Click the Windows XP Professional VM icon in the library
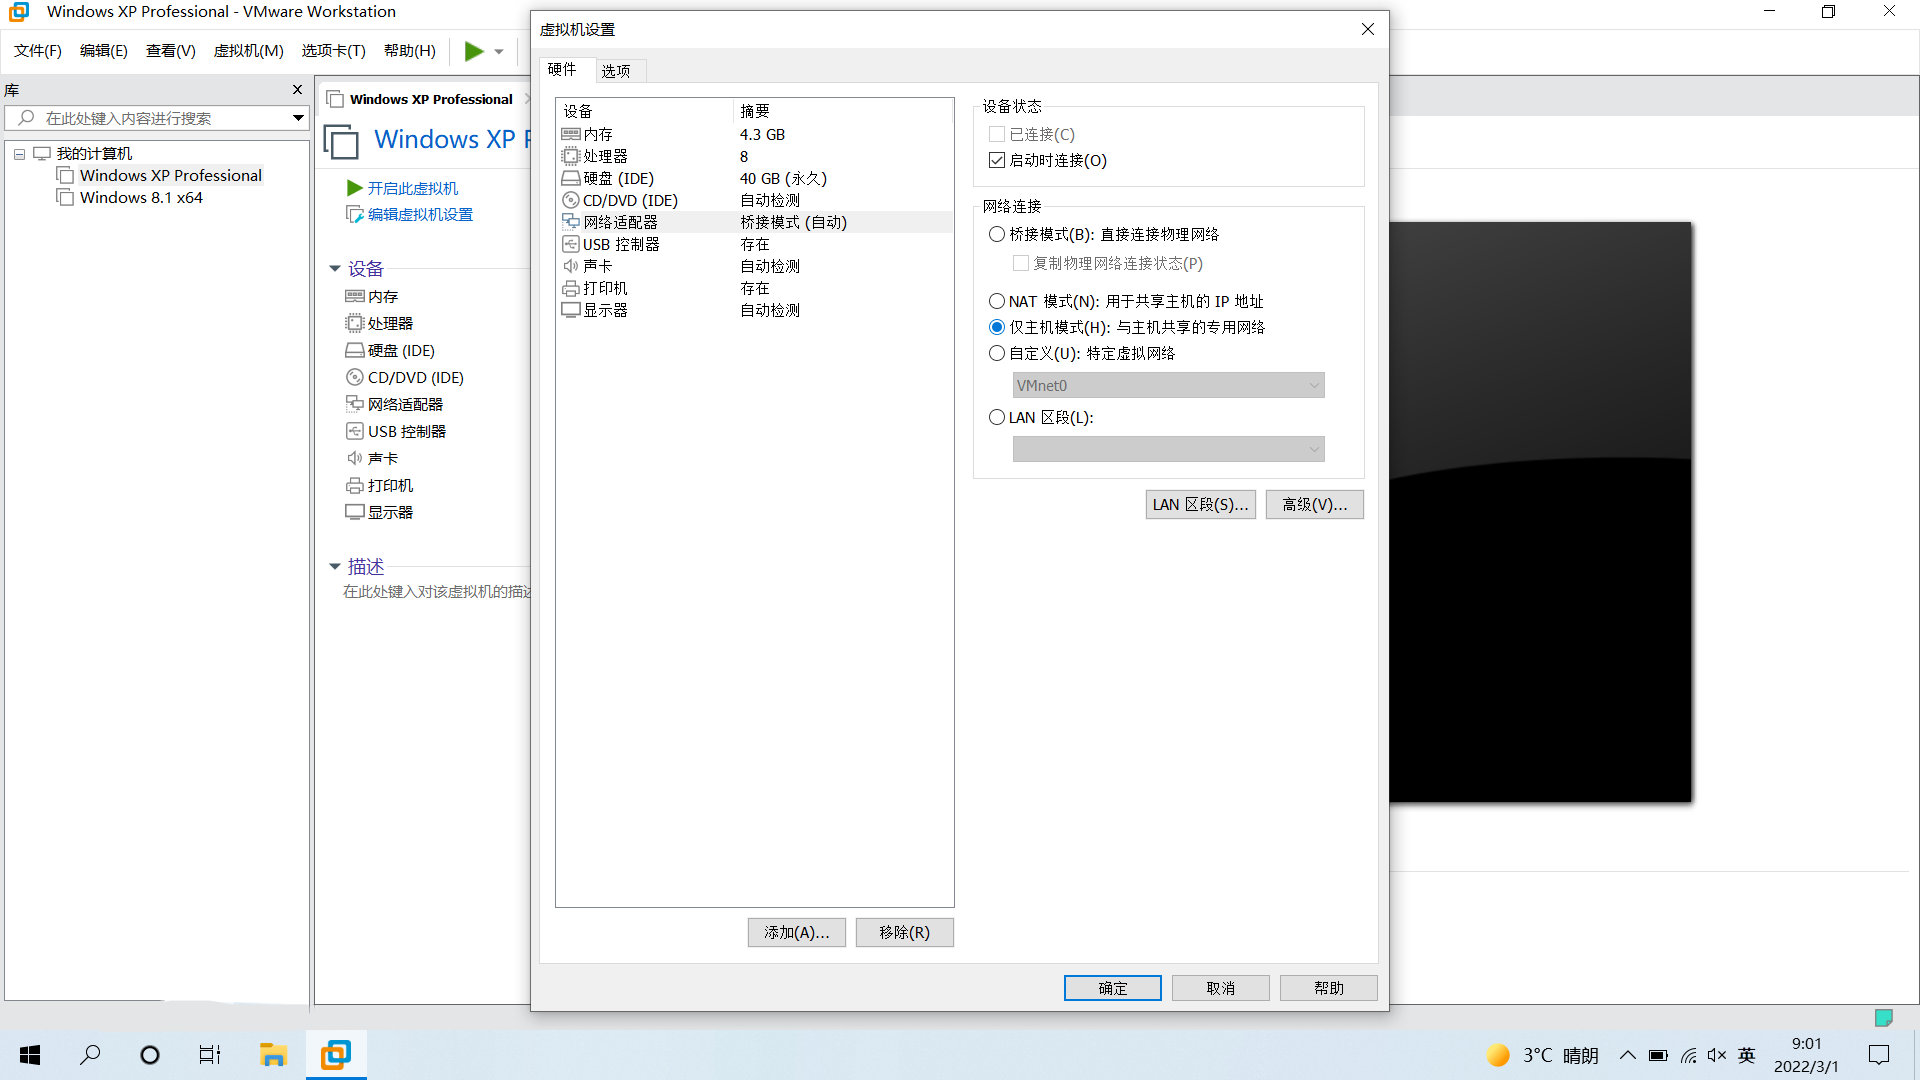This screenshot has height=1080, width=1920. click(65, 175)
